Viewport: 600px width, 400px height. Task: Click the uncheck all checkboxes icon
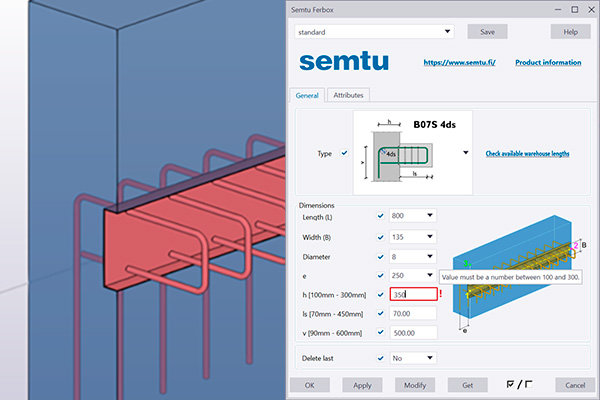528,384
